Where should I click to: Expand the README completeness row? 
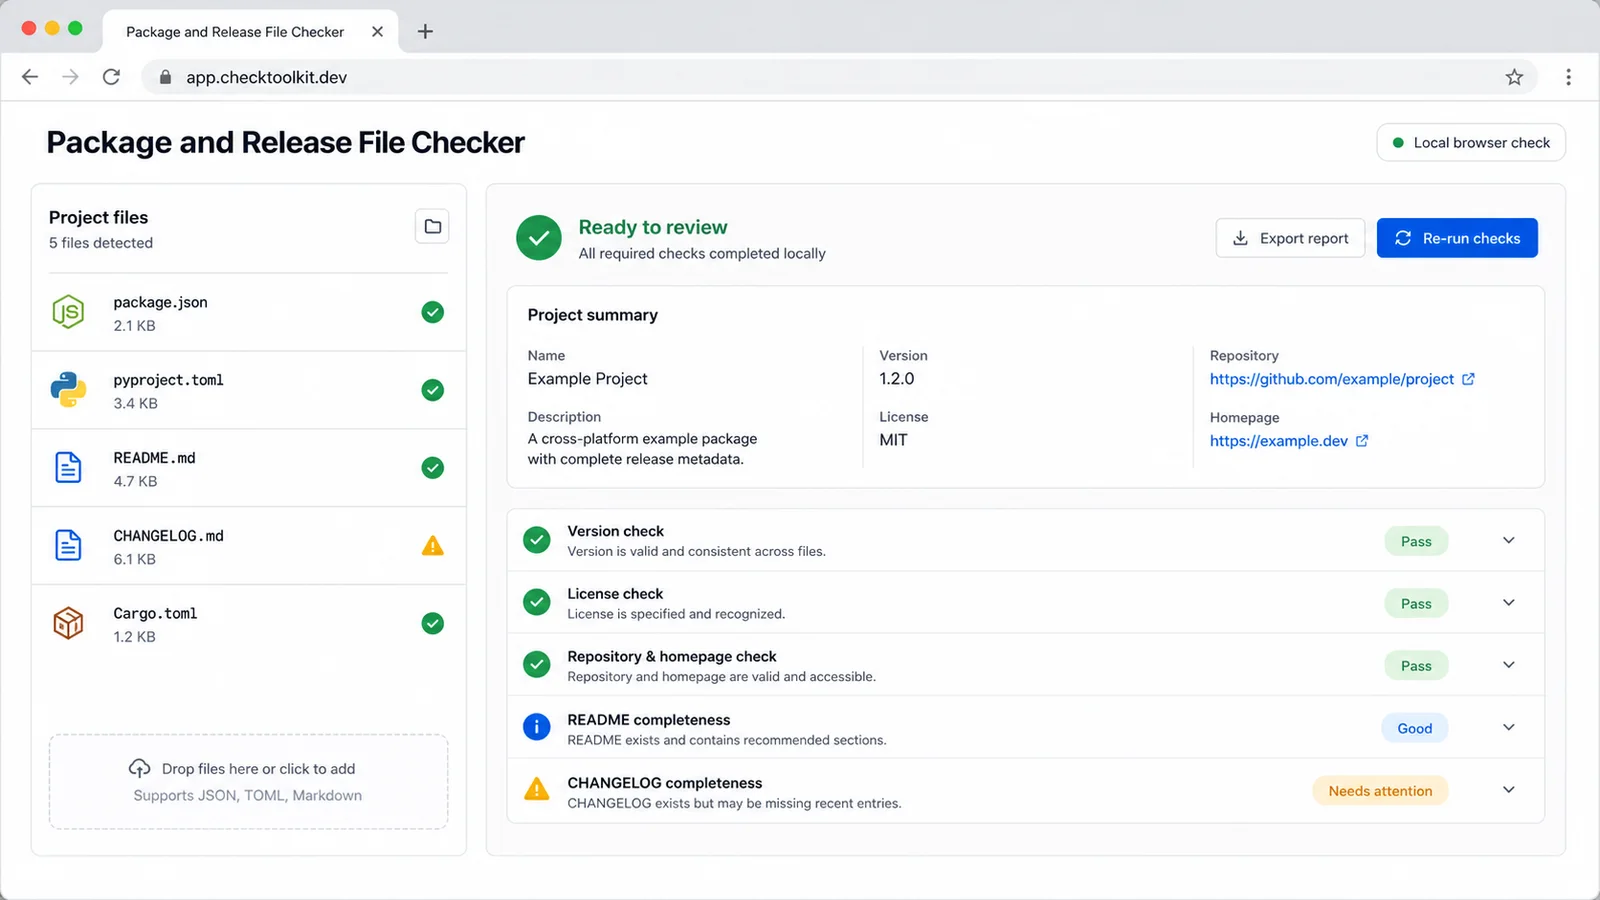(x=1509, y=727)
